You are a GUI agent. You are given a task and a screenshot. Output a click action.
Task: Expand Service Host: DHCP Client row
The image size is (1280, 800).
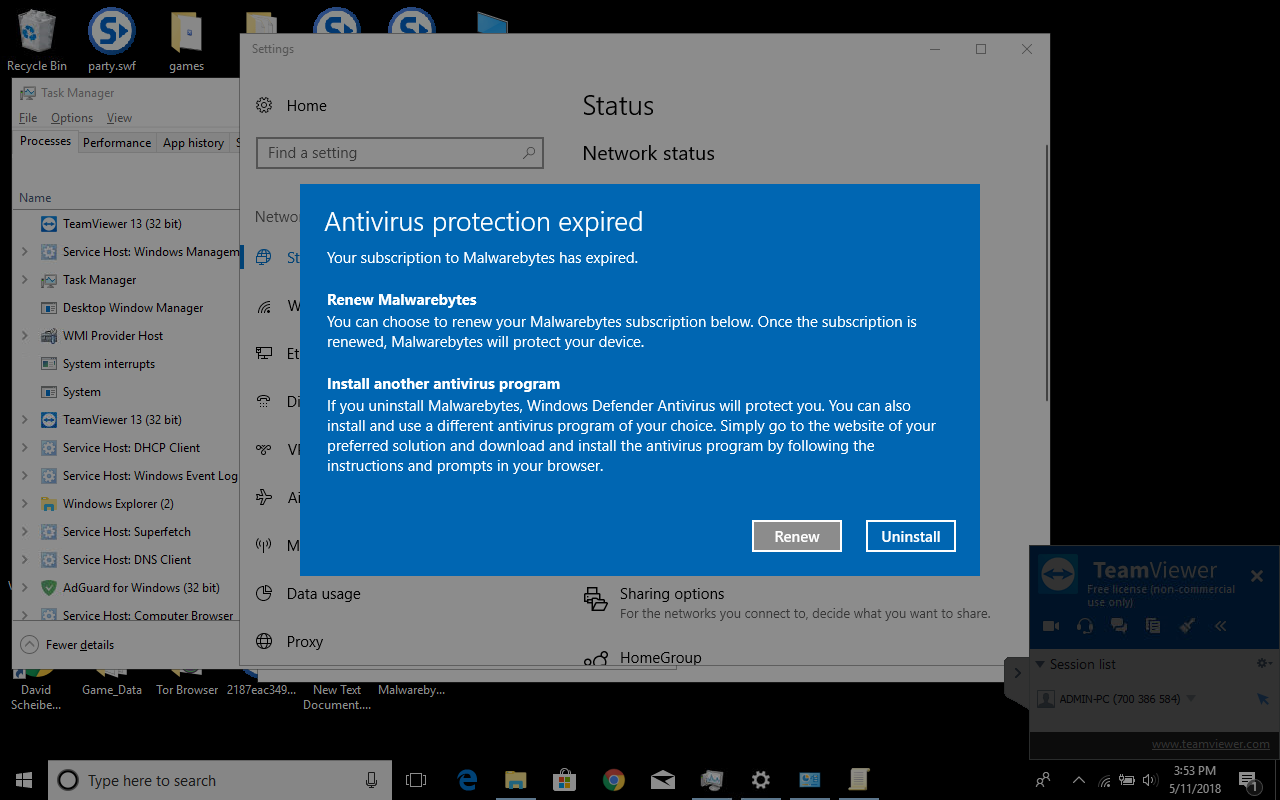tap(25, 448)
